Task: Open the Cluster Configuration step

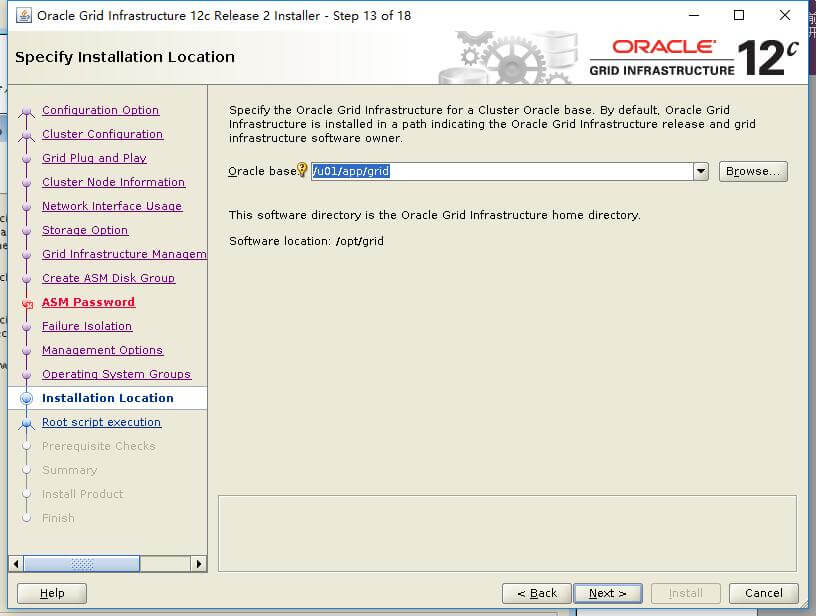Action: click(x=103, y=134)
